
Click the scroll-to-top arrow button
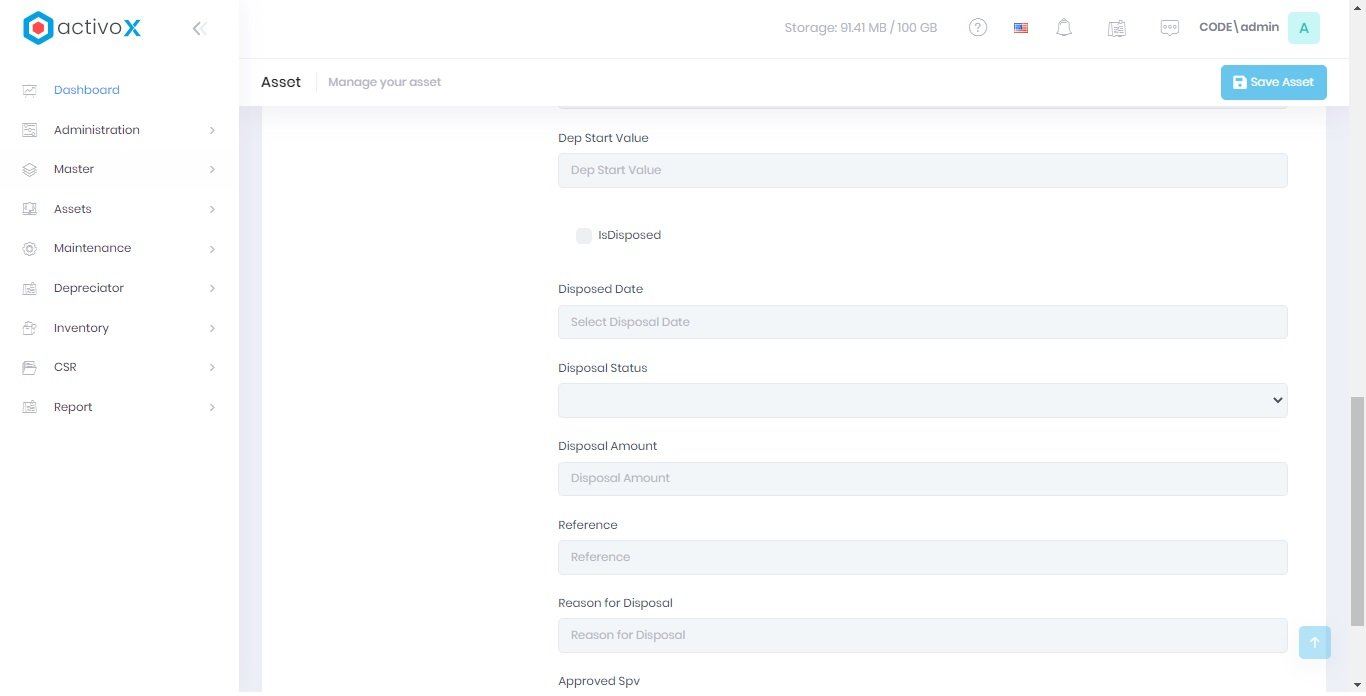1314,643
